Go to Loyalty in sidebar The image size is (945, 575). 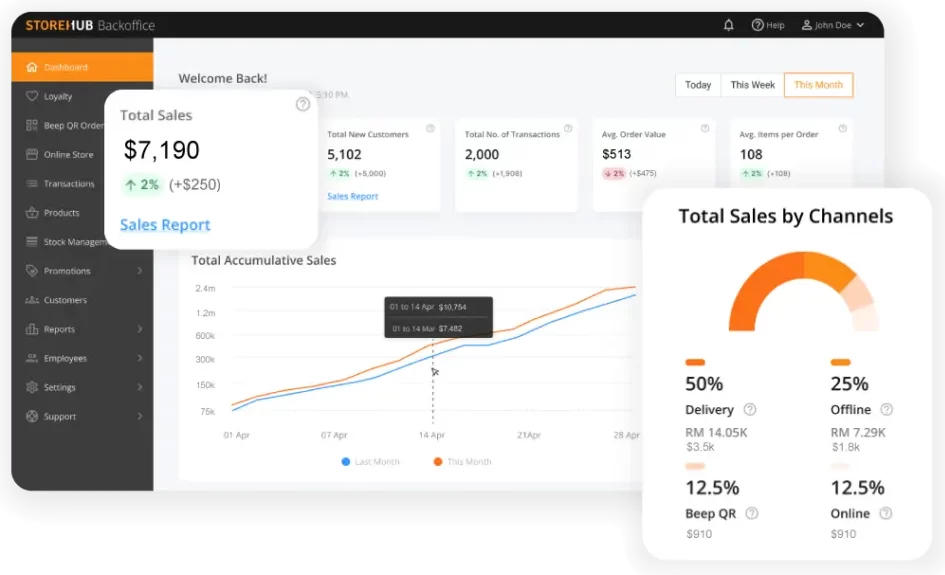tap(58, 96)
